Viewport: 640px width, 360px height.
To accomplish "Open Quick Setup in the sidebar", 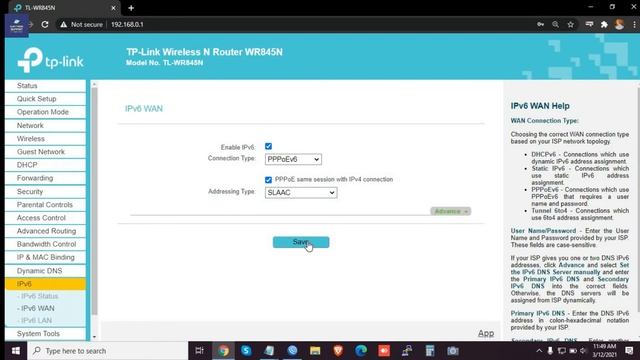I will pos(45,99).
